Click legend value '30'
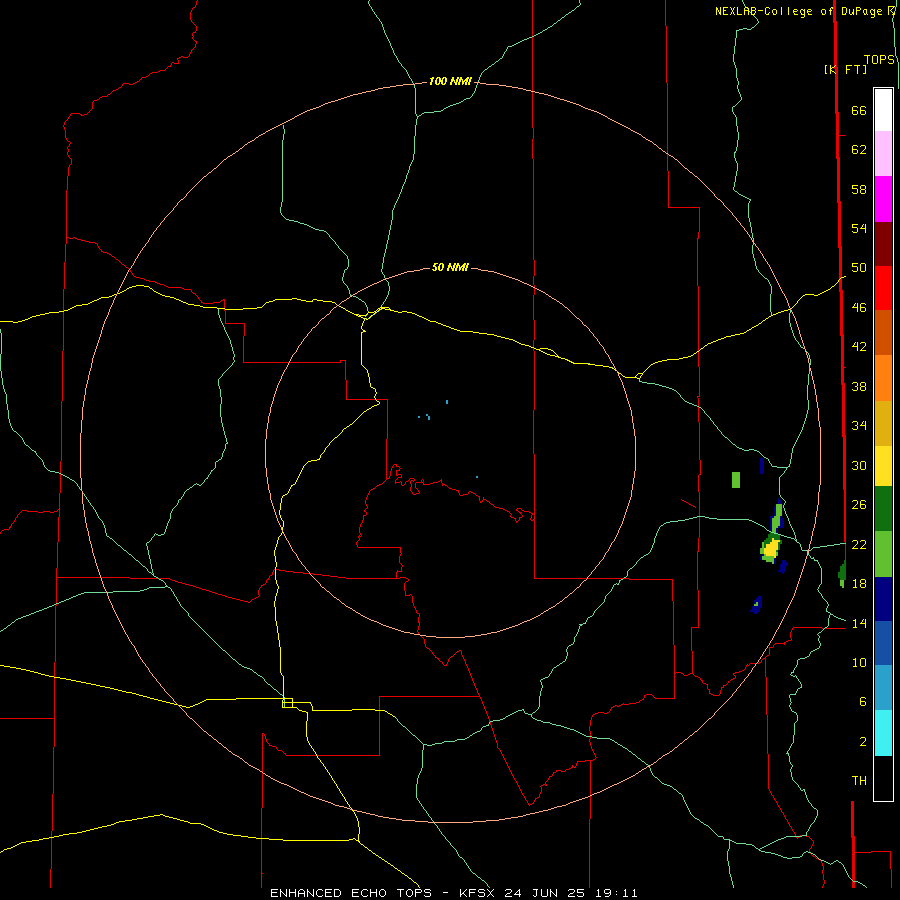 [859, 465]
